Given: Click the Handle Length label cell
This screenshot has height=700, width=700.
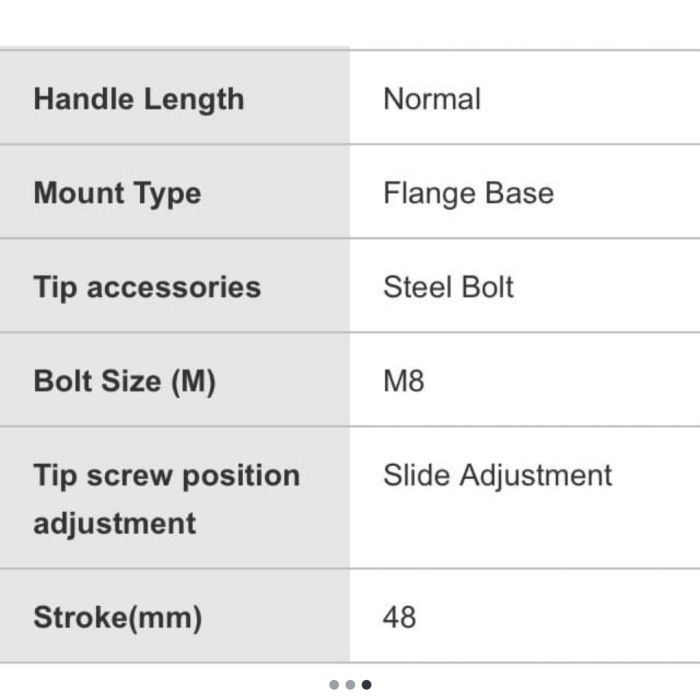Looking at the screenshot, I should [x=138, y=99].
